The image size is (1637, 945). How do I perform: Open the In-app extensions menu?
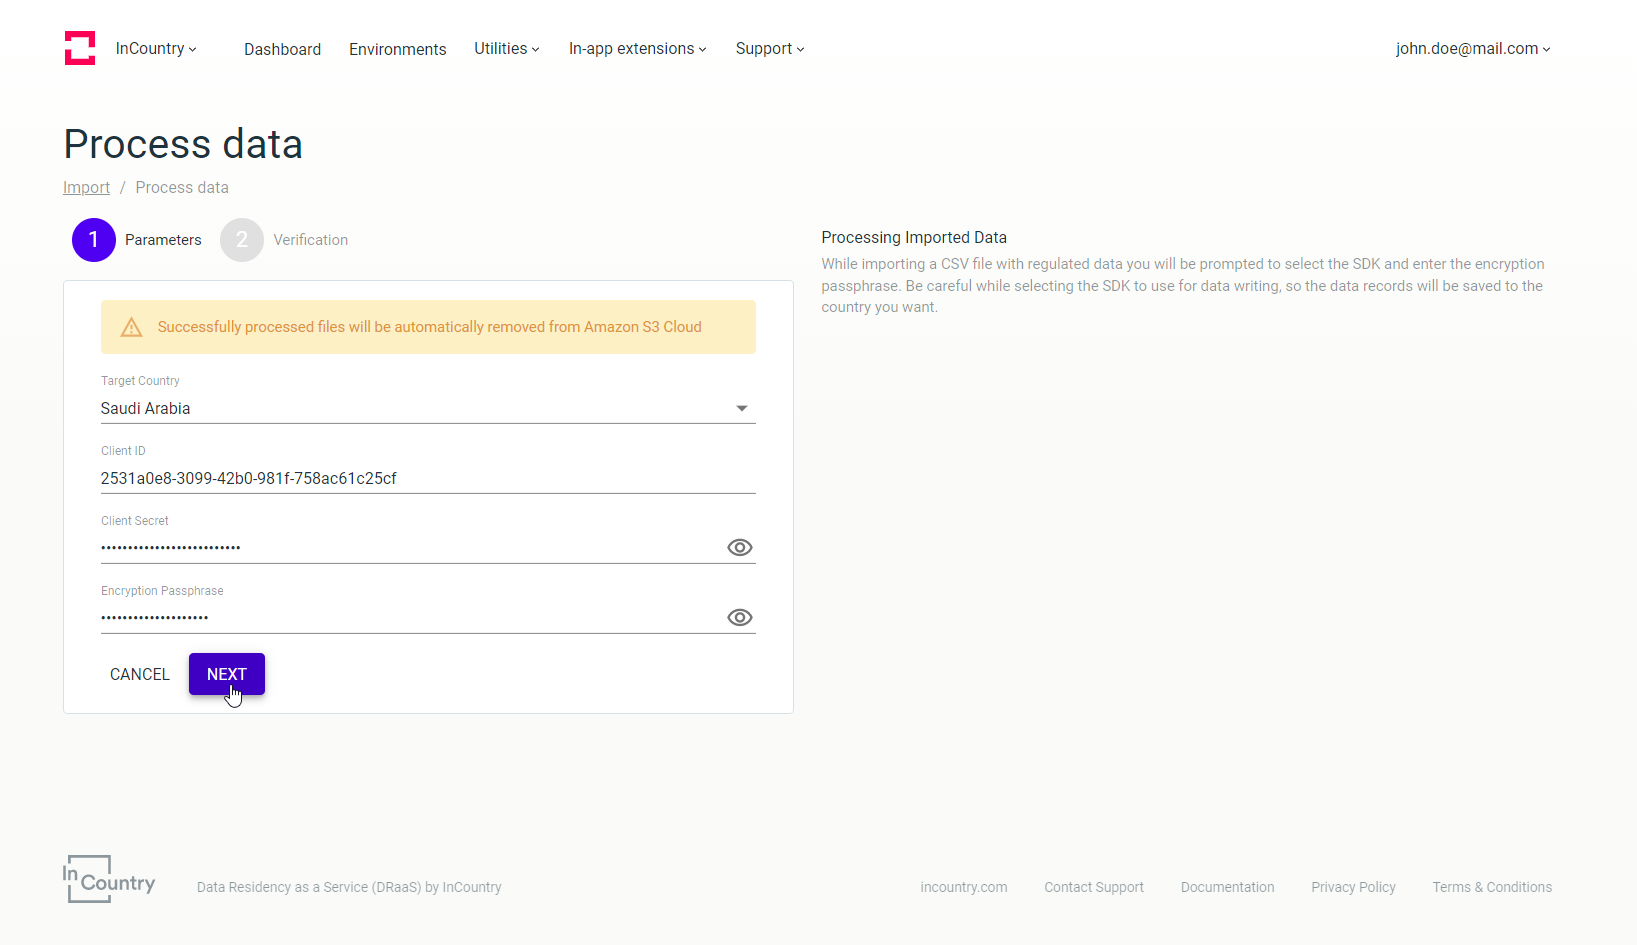[x=637, y=49]
